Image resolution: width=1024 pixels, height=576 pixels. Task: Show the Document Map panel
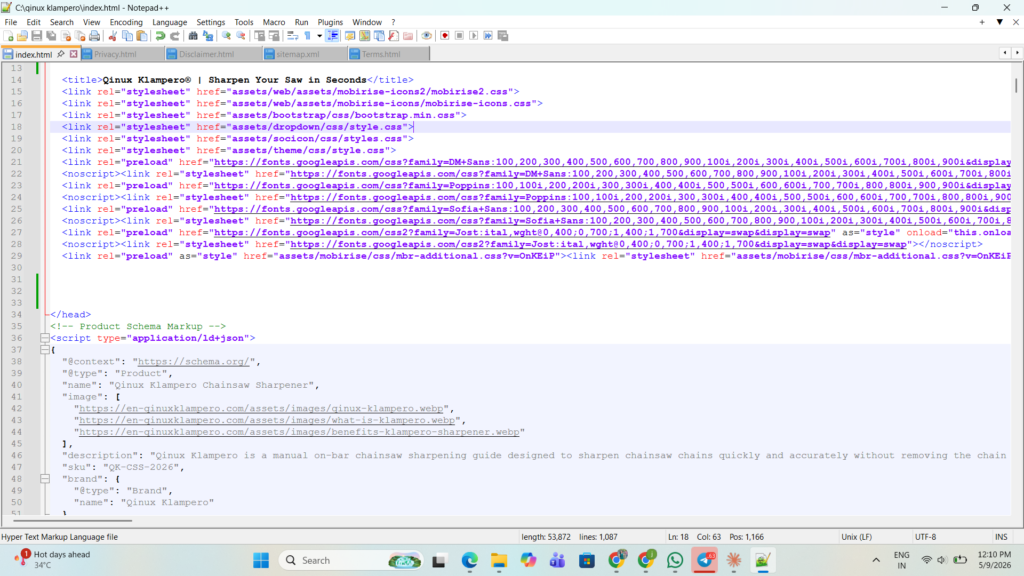coord(364,36)
